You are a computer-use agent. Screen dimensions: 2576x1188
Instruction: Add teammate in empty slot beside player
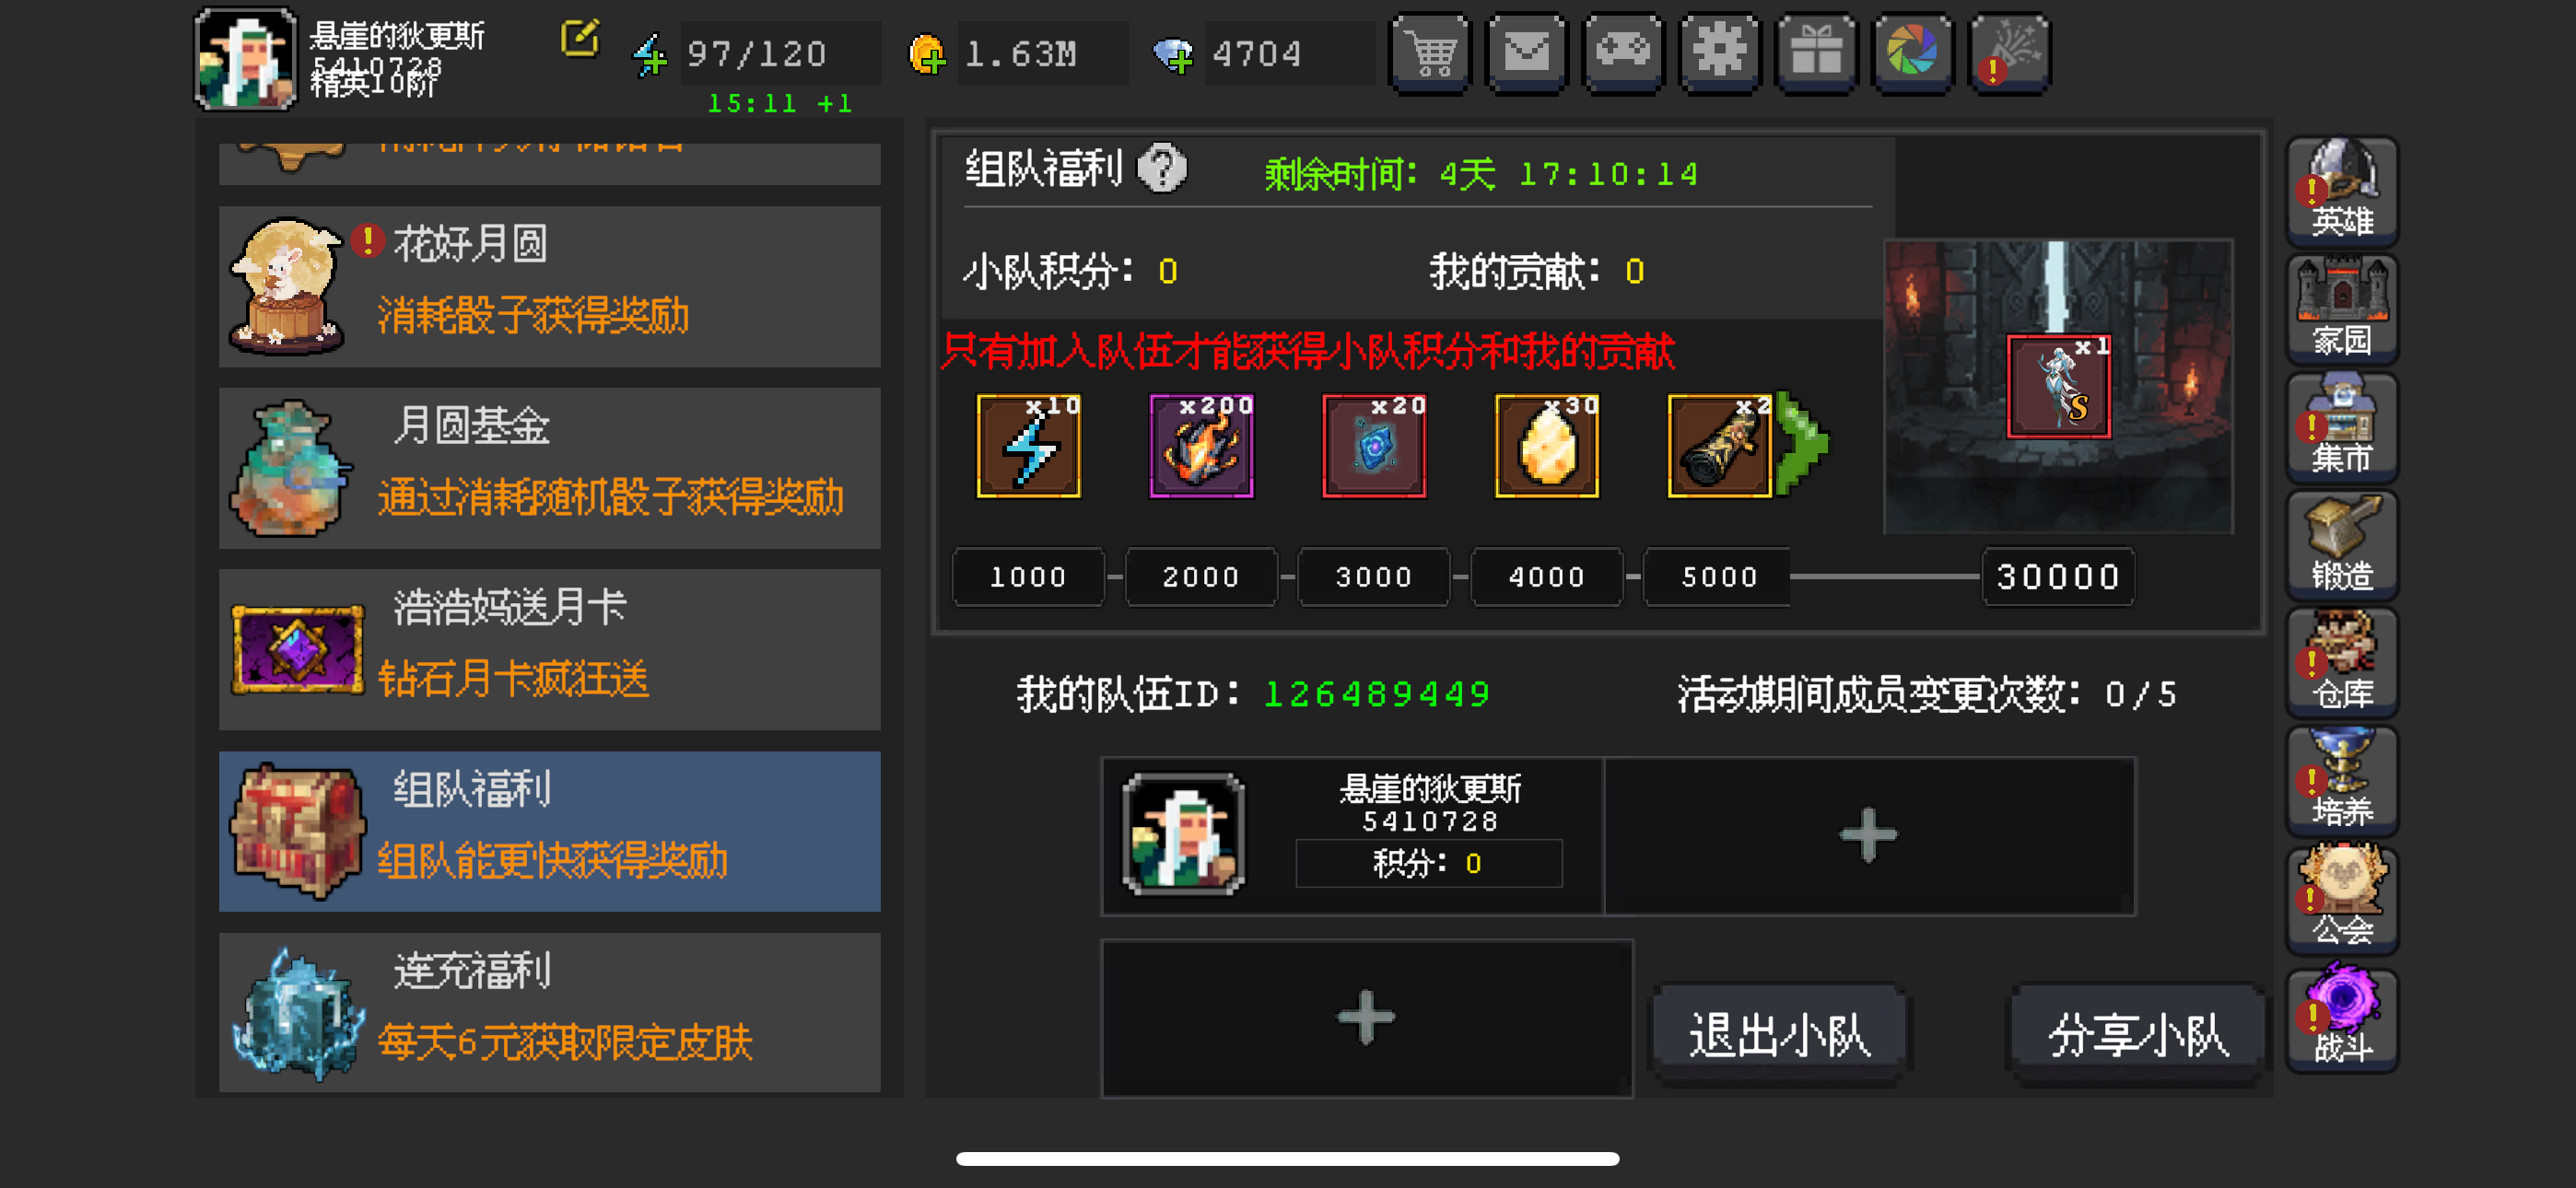[x=1868, y=835]
